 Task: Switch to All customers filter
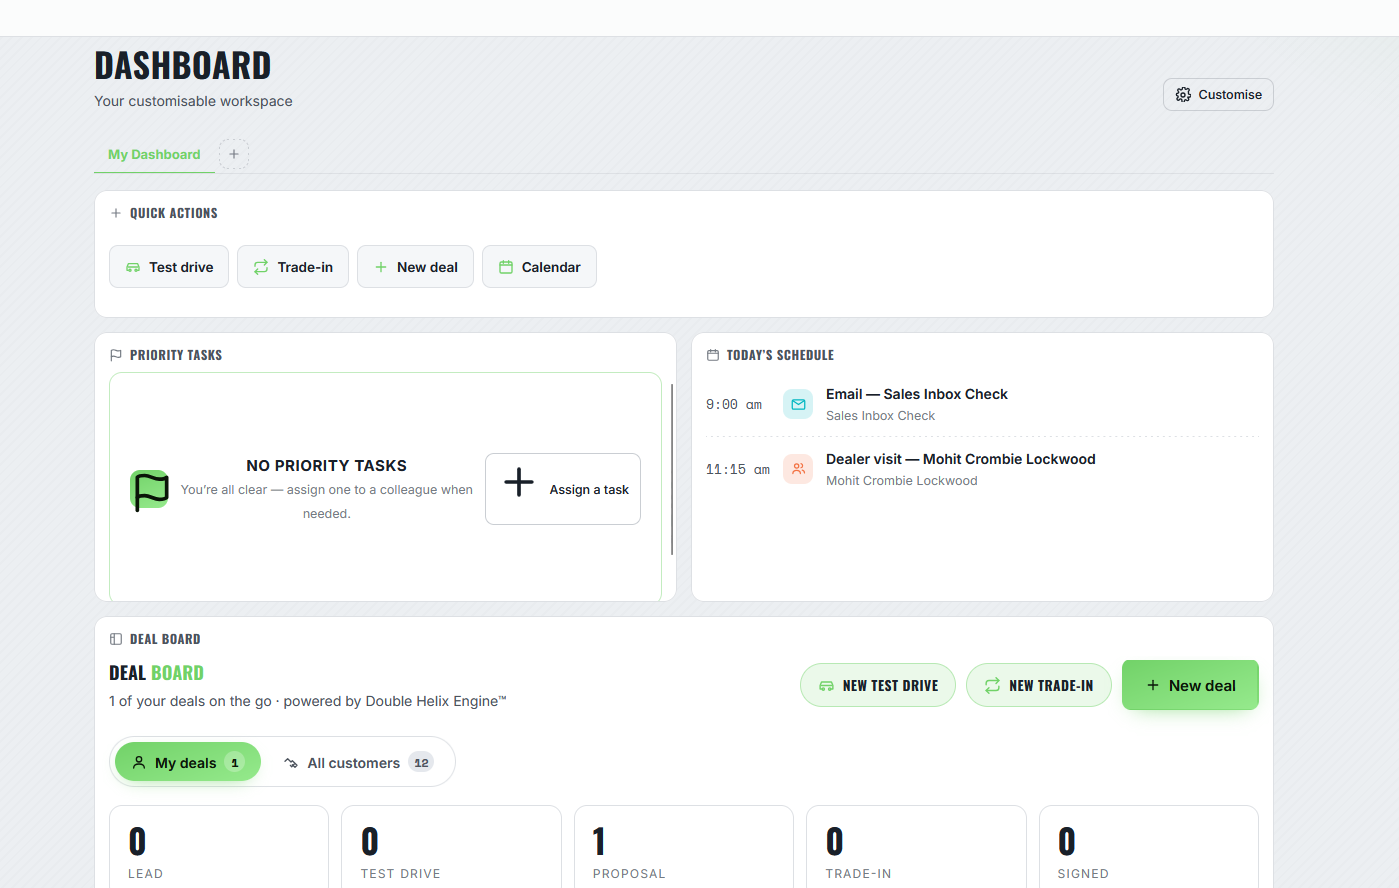pos(358,762)
